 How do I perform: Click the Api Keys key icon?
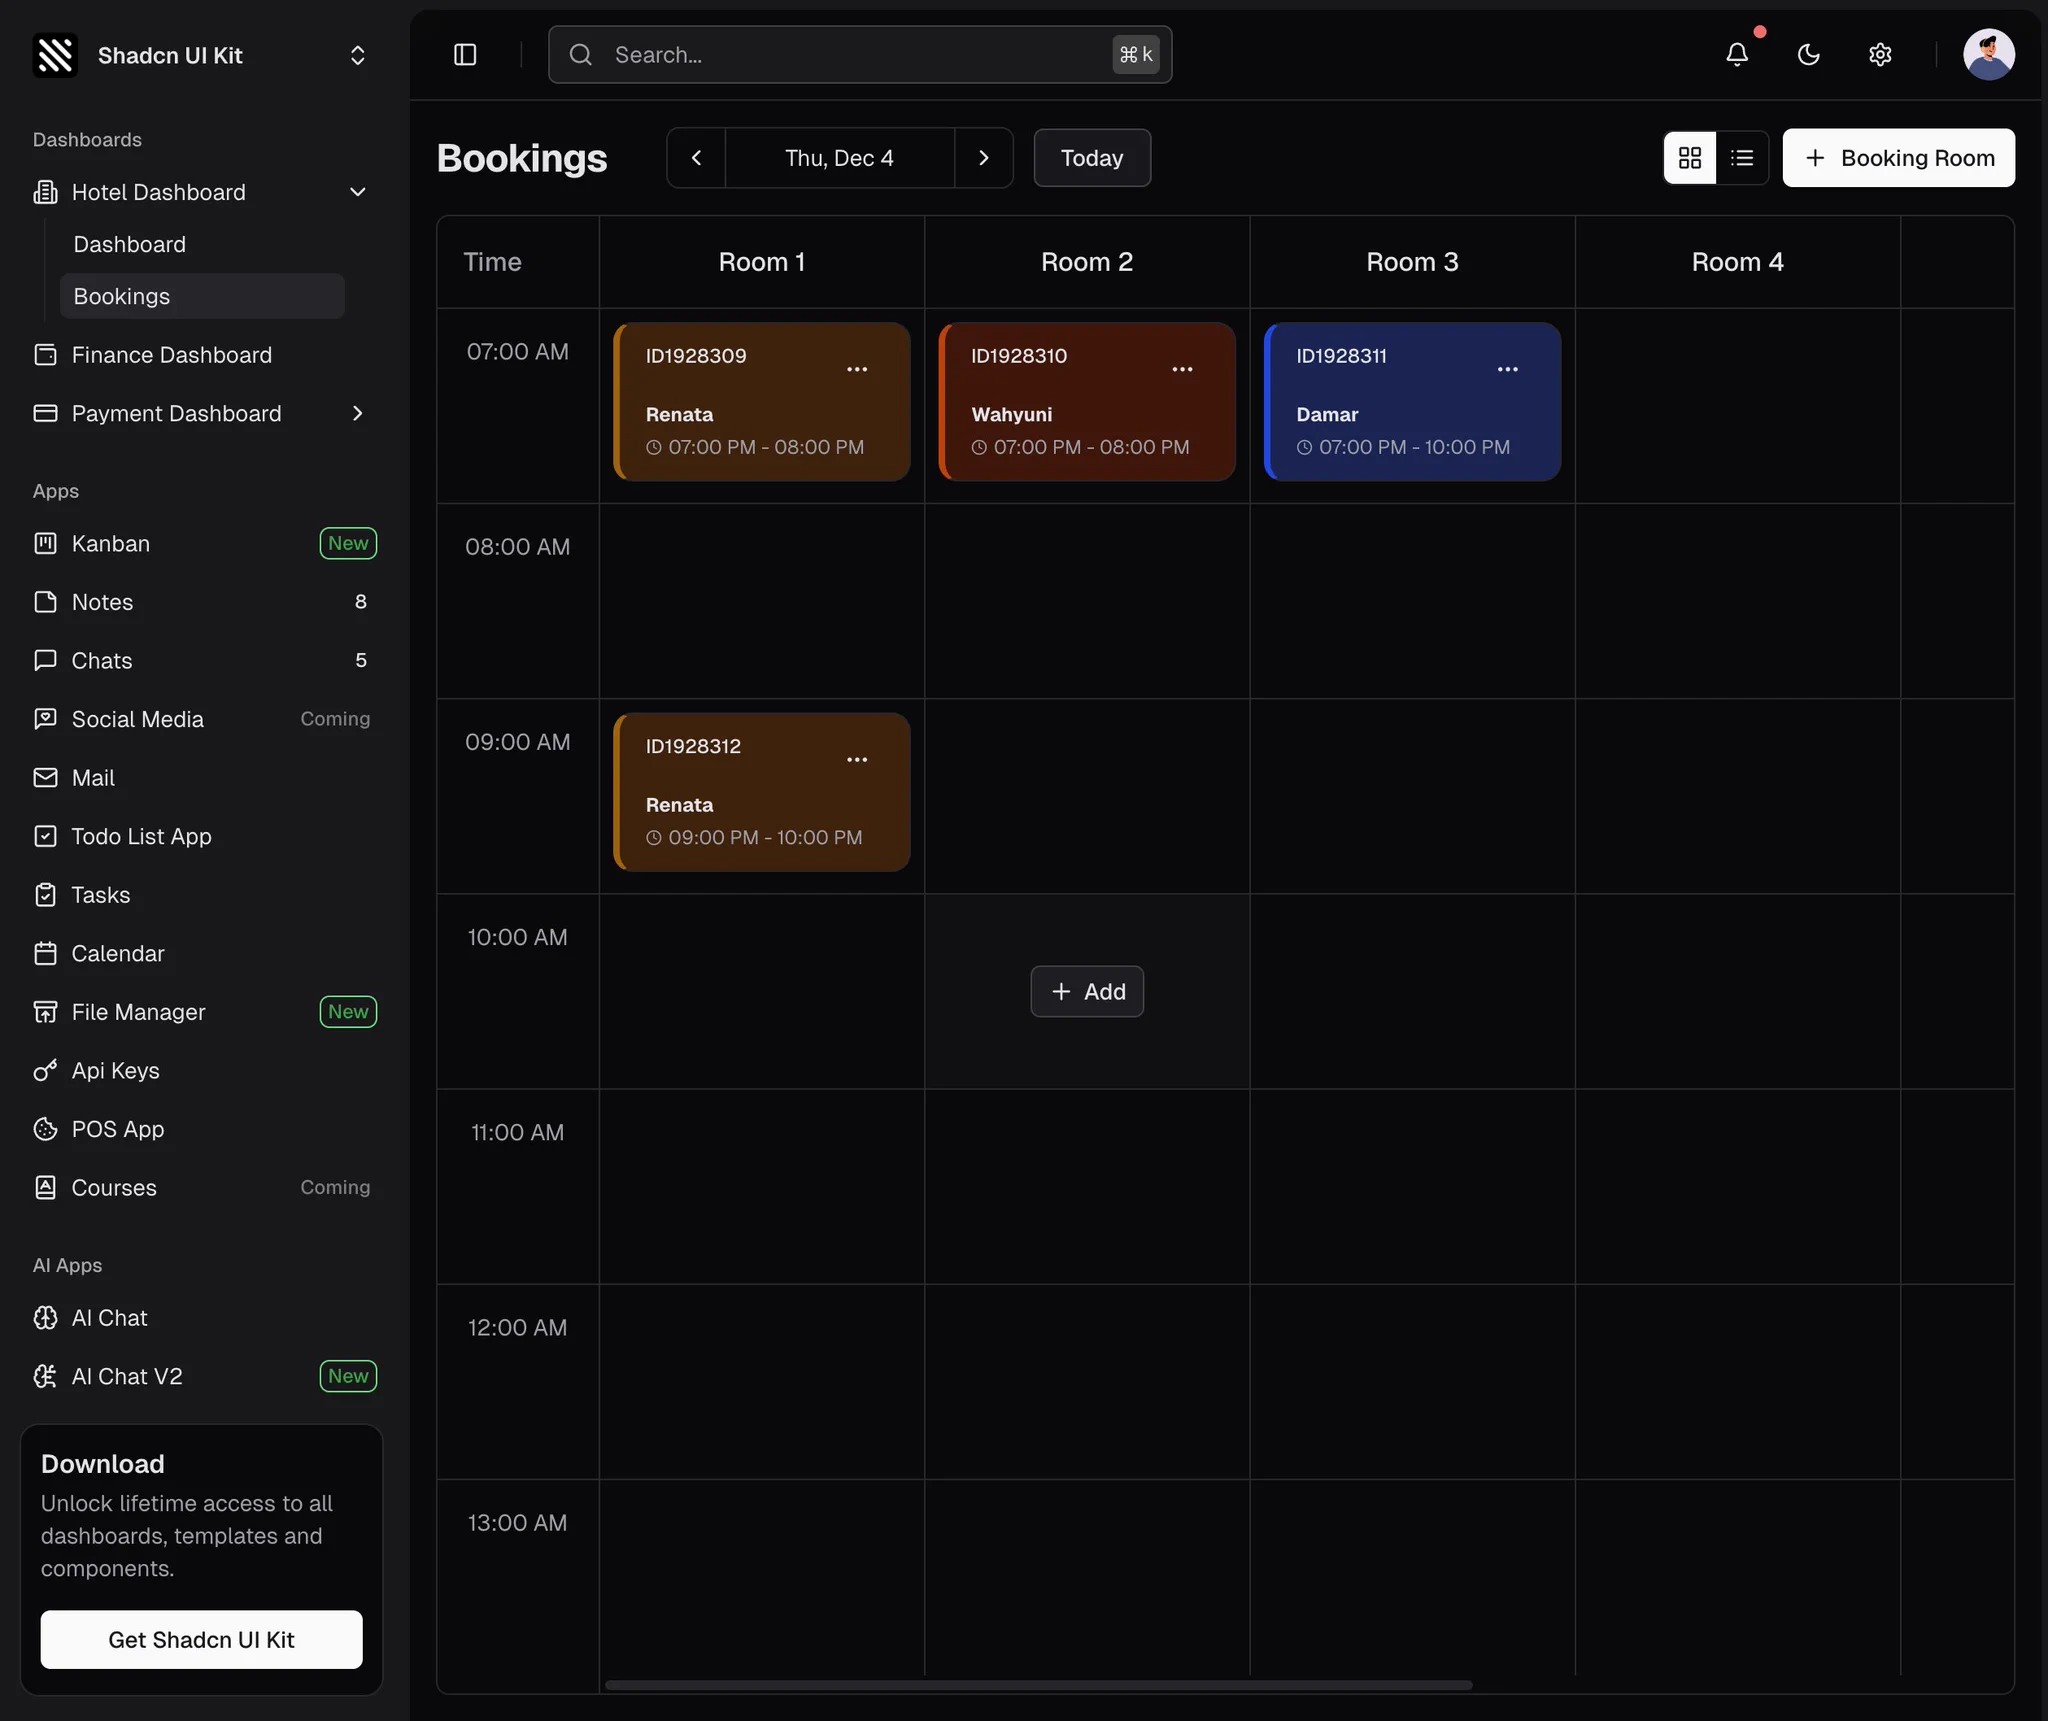pyautogui.click(x=45, y=1070)
